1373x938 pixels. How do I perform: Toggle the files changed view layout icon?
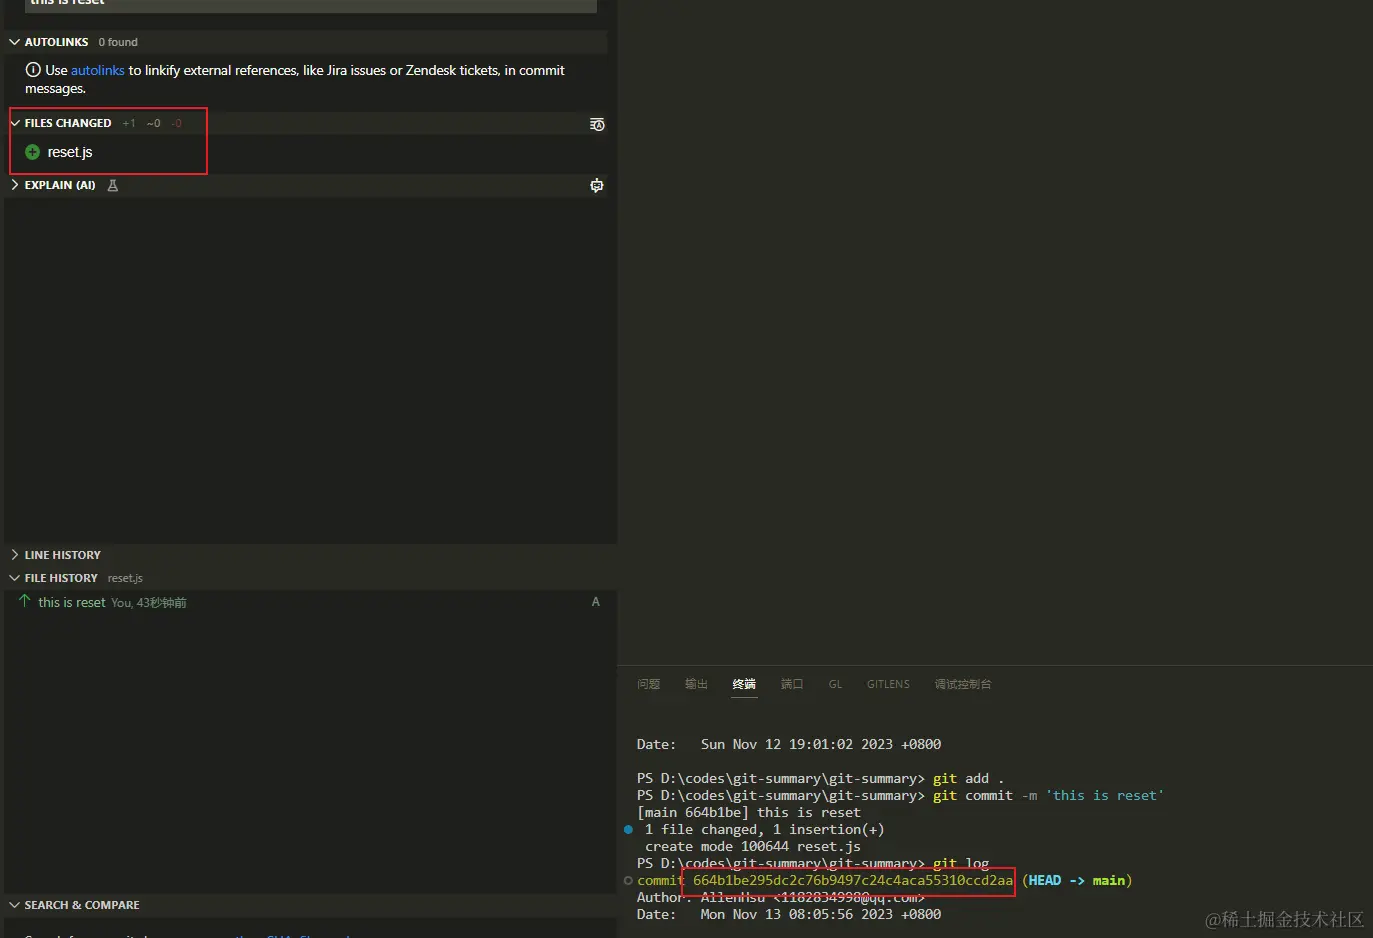597,124
